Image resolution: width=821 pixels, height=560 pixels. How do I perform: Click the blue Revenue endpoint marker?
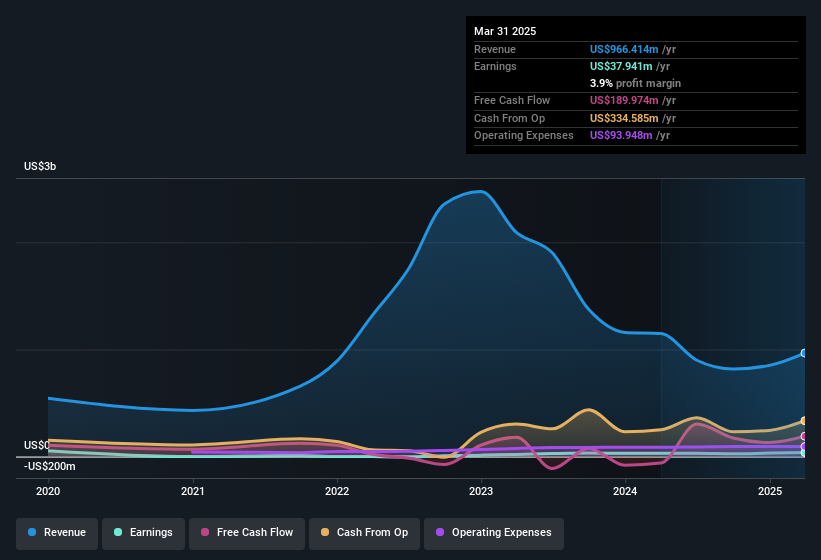[x=804, y=353]
